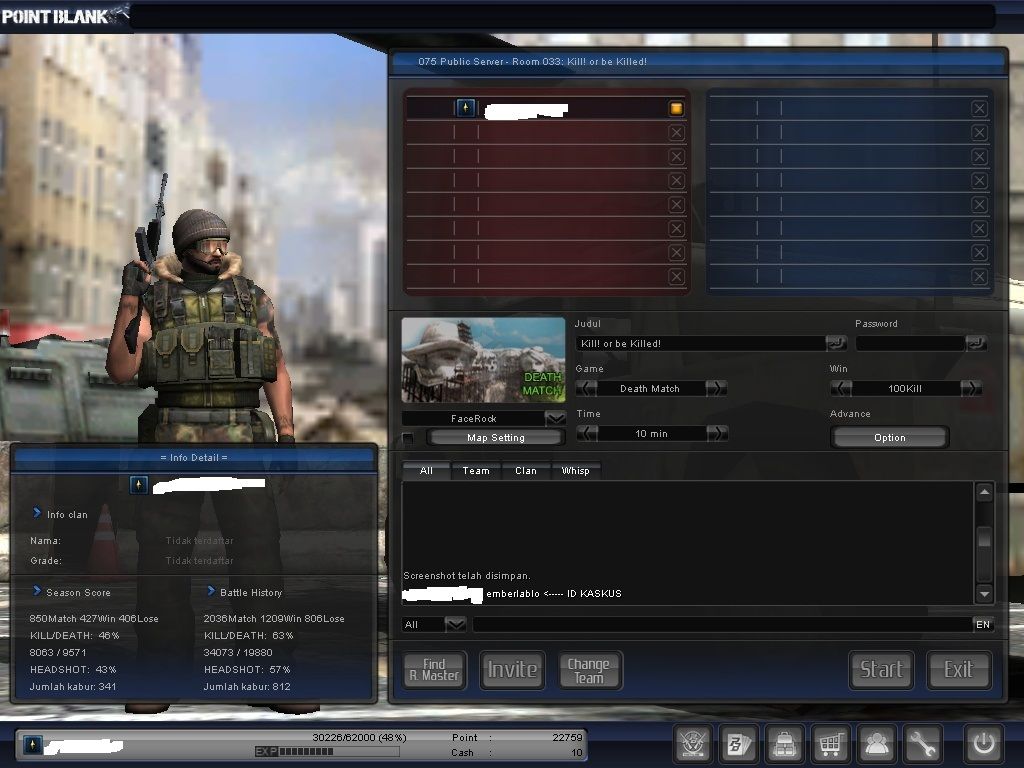
Task: Decrease Win kill limit with left arrow
Action: [841, 389]
